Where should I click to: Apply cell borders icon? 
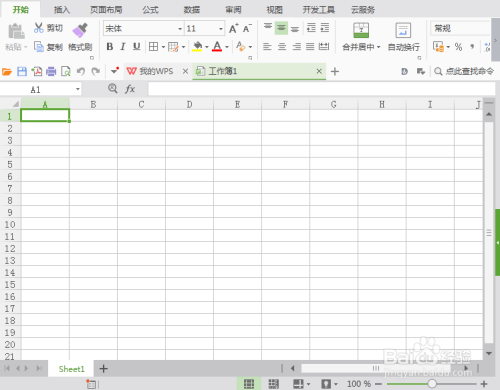click(x=153, y=47)
